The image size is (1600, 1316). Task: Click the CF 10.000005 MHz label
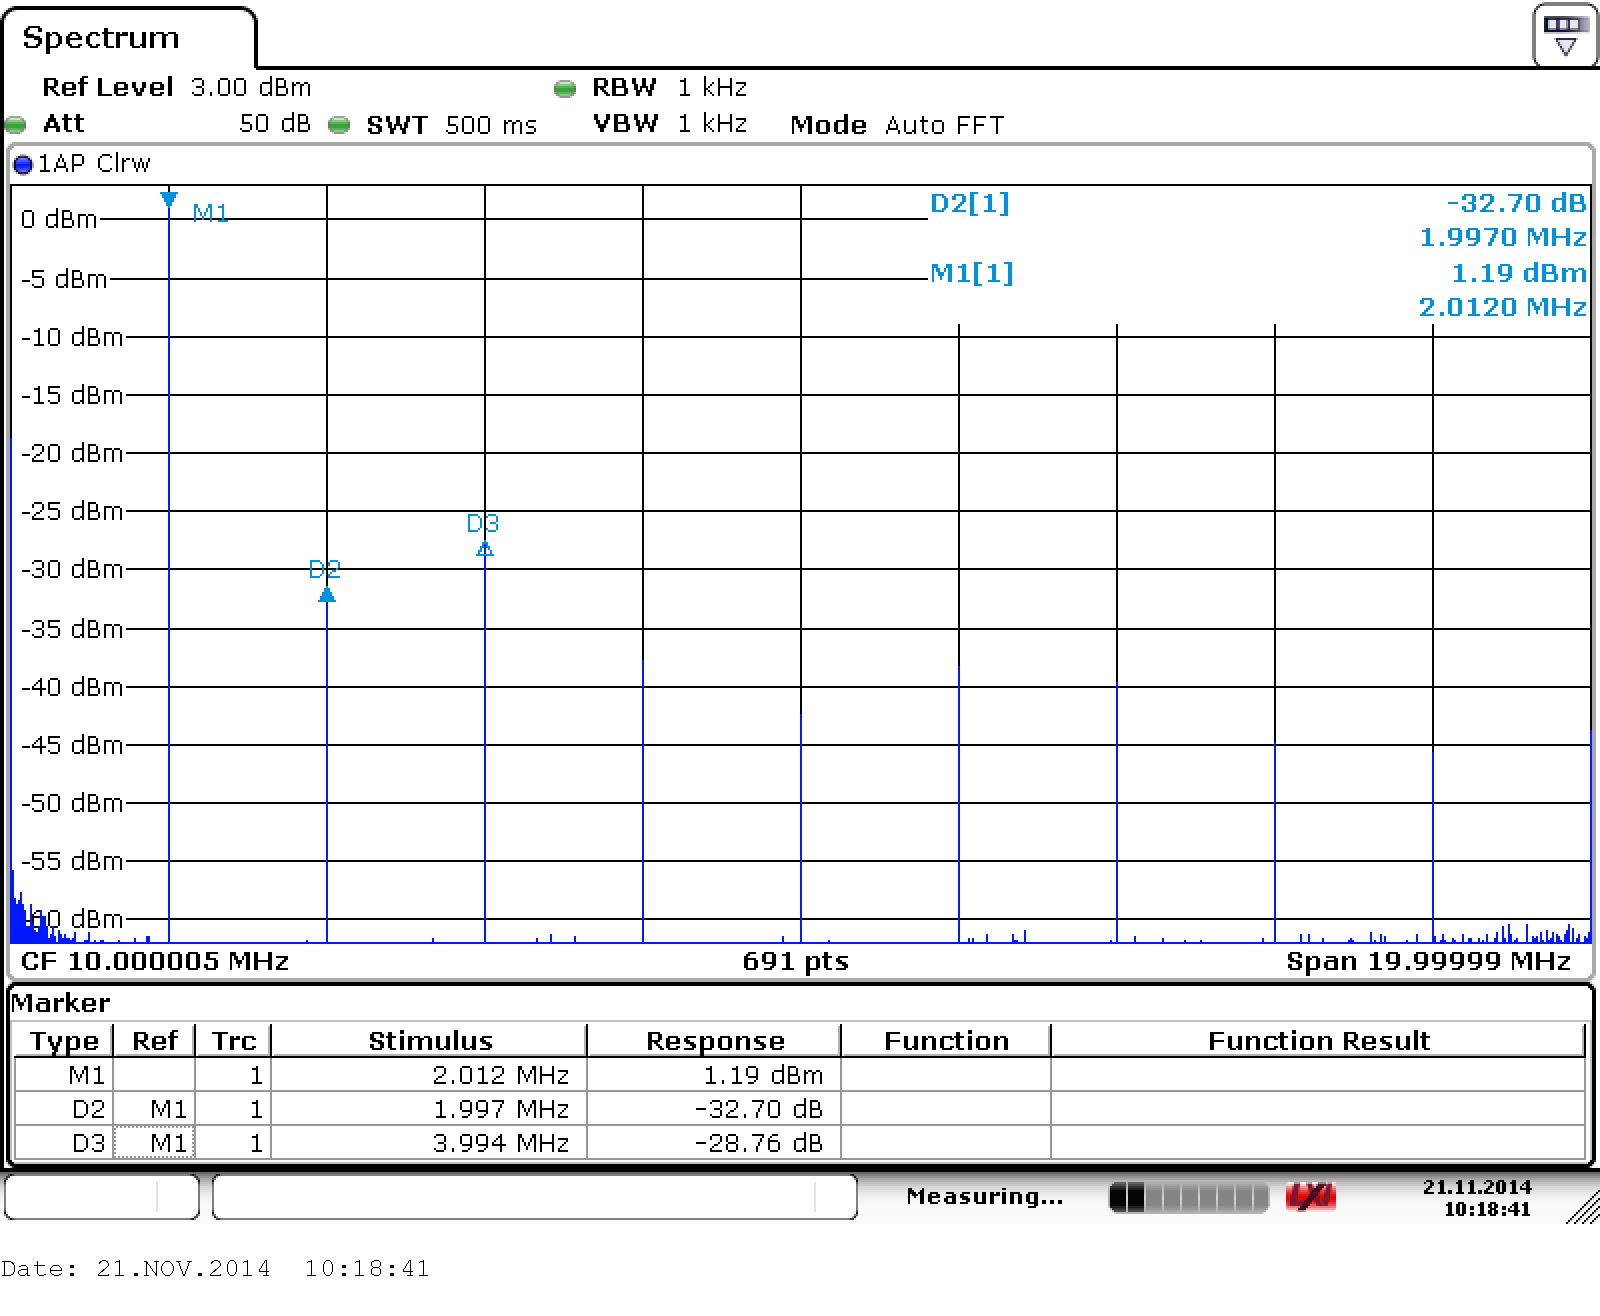(155, 961)
